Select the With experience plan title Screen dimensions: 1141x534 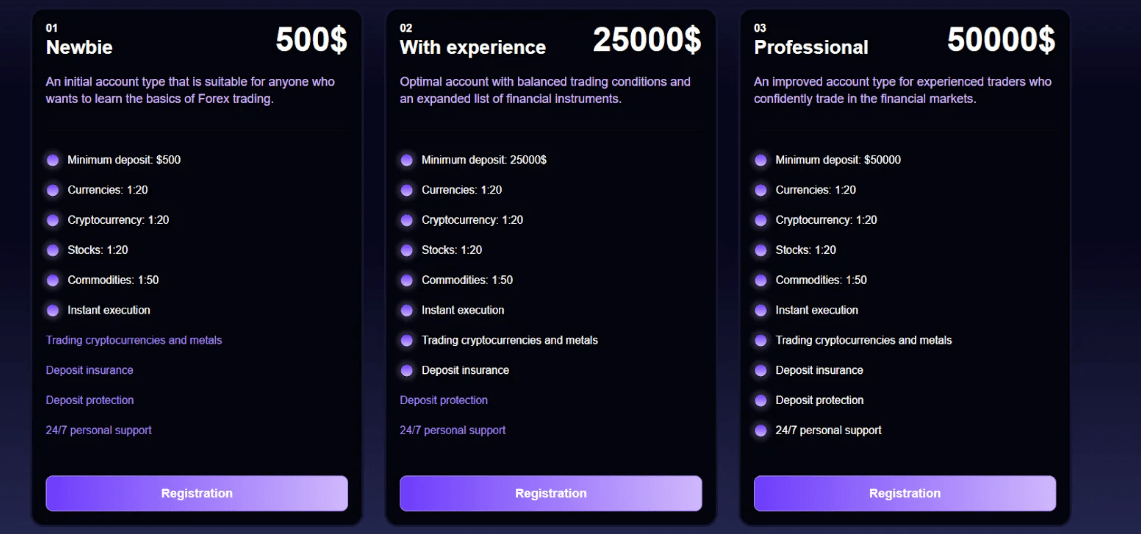coord(472,47)
